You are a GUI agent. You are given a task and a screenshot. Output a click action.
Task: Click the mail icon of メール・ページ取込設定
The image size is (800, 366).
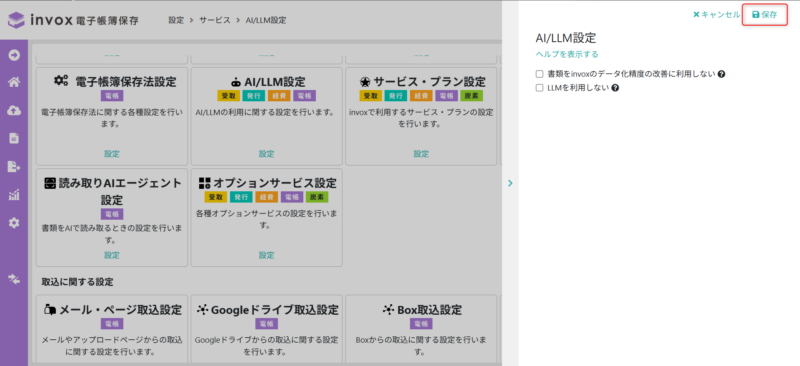point(50,309)
